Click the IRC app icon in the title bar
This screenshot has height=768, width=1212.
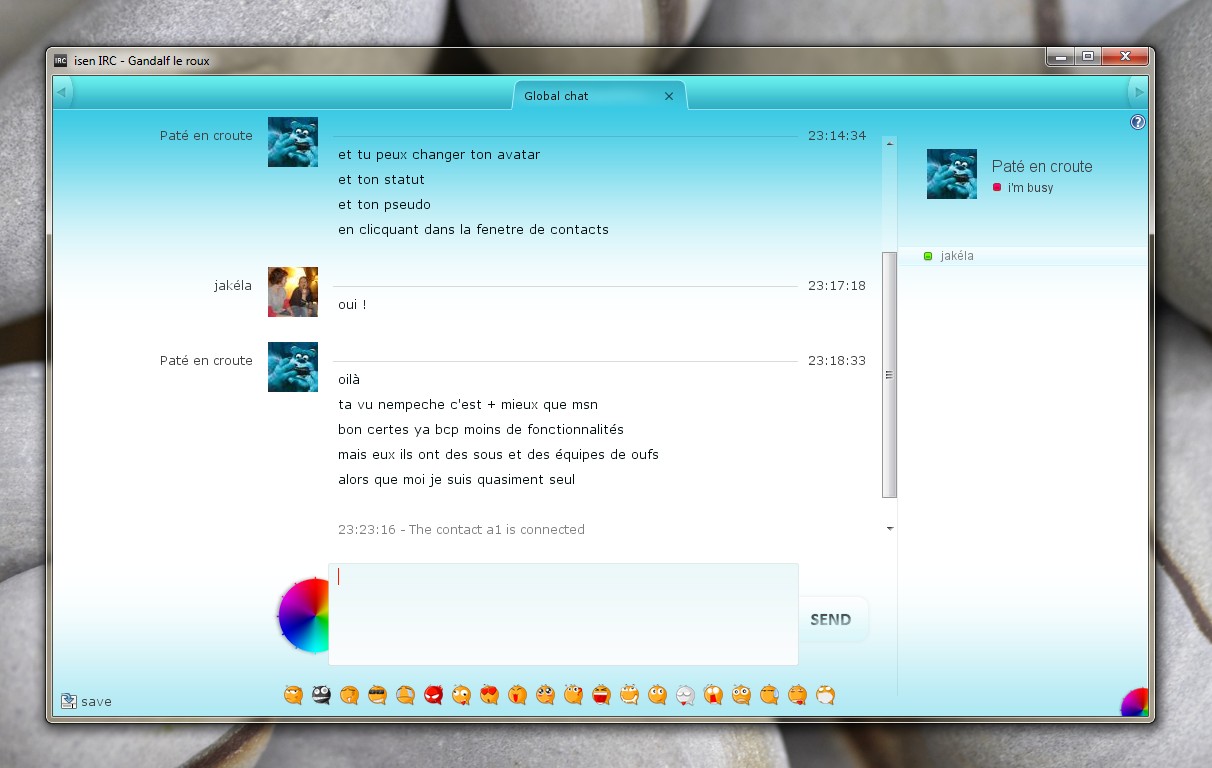[61, 60]
